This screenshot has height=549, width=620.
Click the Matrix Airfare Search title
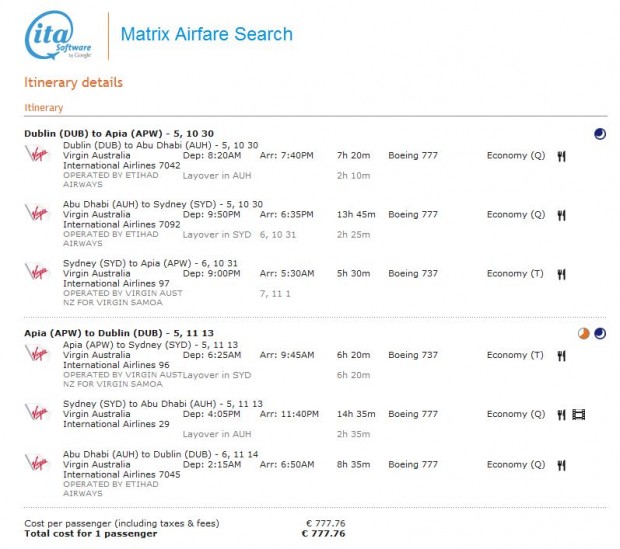pyautogui.click(x=206, y=34)
